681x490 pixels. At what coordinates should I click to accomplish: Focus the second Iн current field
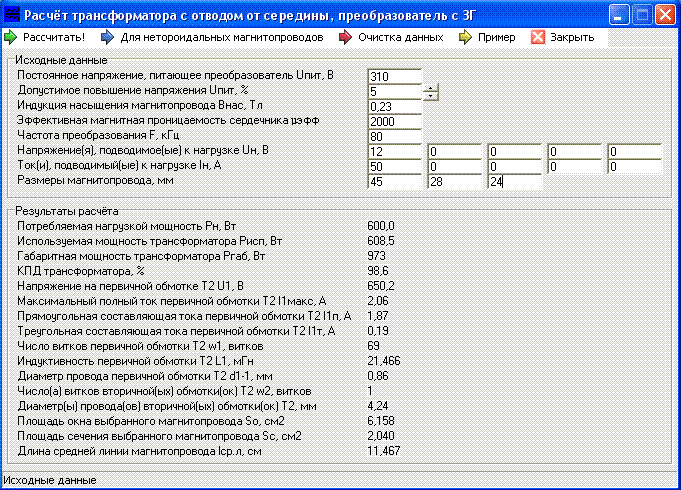pos(454,166)
